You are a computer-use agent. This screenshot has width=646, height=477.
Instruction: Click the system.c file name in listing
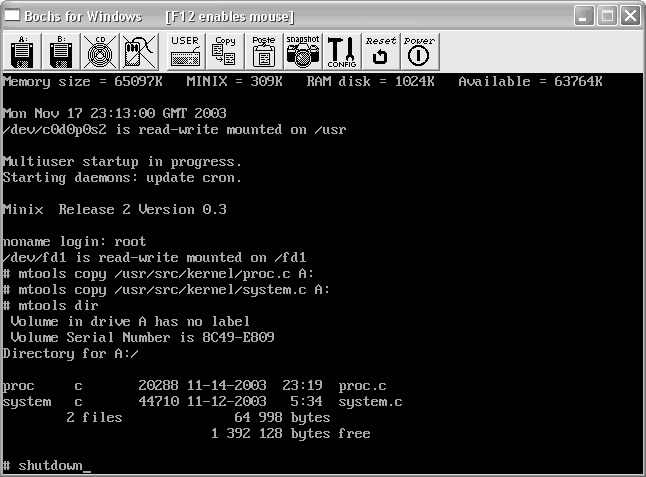(x=370, y=402)
